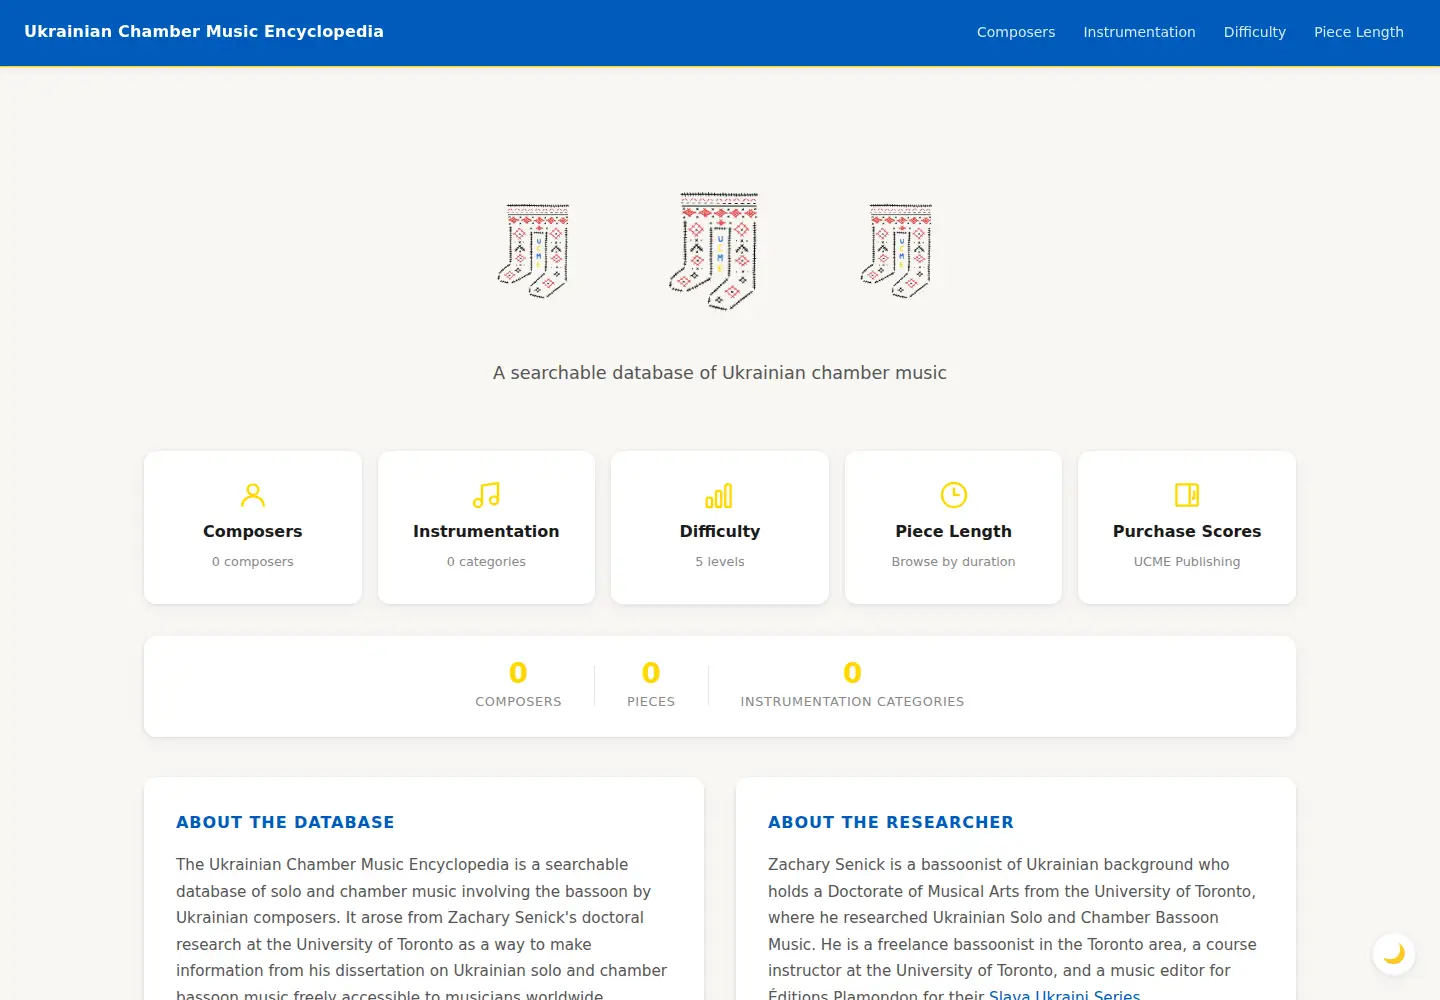Toggle dark mode with the moon button

1394,954
